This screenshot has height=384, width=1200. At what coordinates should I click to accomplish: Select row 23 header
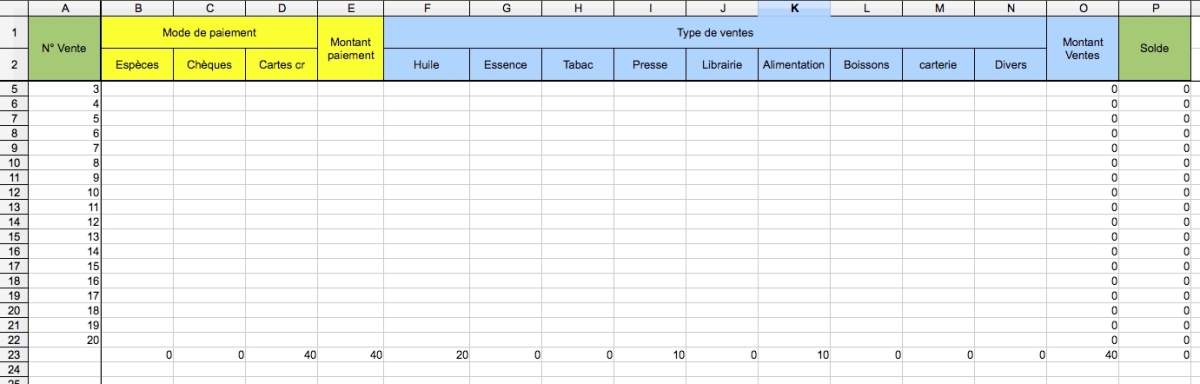pyautogui.click(x=14, y=355)
